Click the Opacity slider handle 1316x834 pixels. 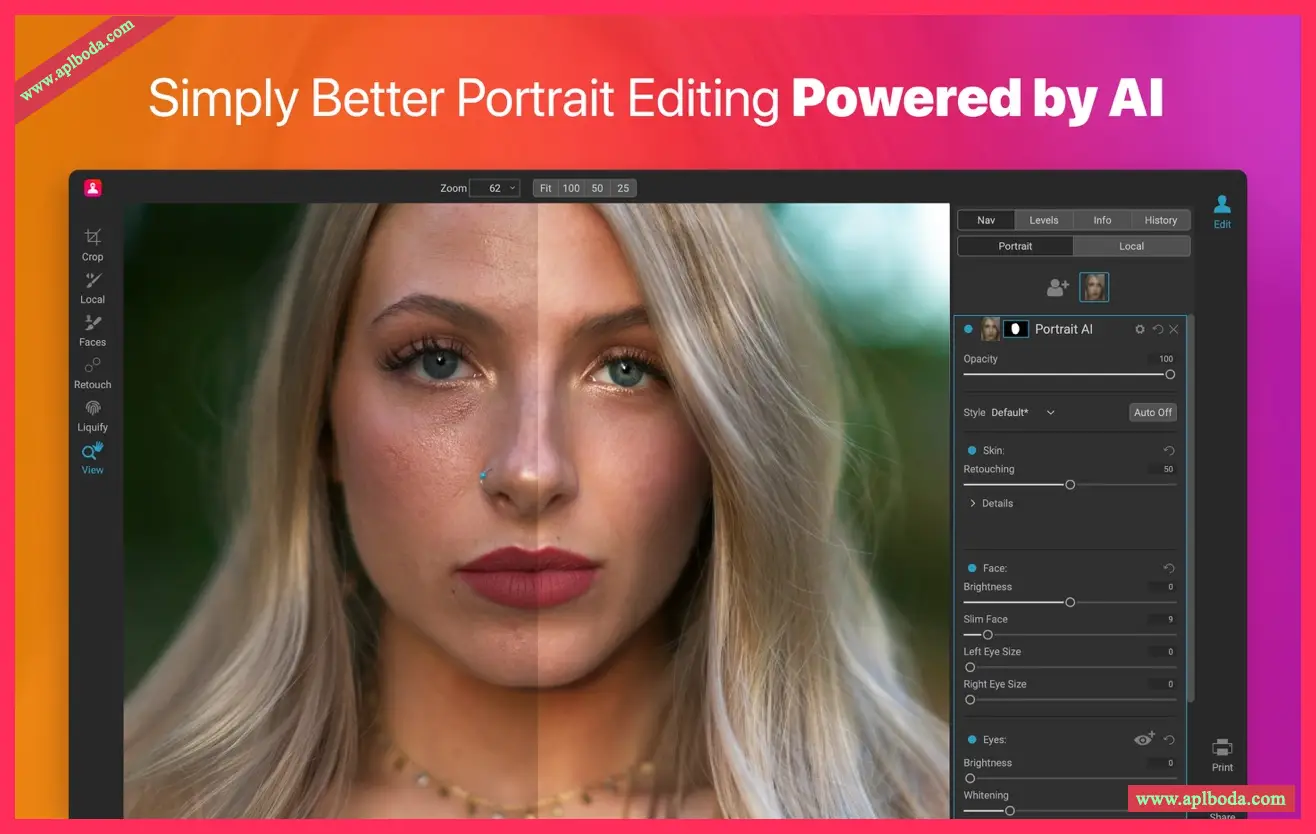1169,374
